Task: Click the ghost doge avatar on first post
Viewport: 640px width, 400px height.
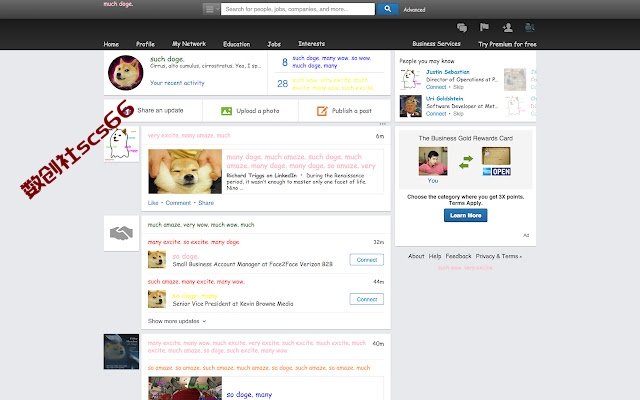Action: 121,144
